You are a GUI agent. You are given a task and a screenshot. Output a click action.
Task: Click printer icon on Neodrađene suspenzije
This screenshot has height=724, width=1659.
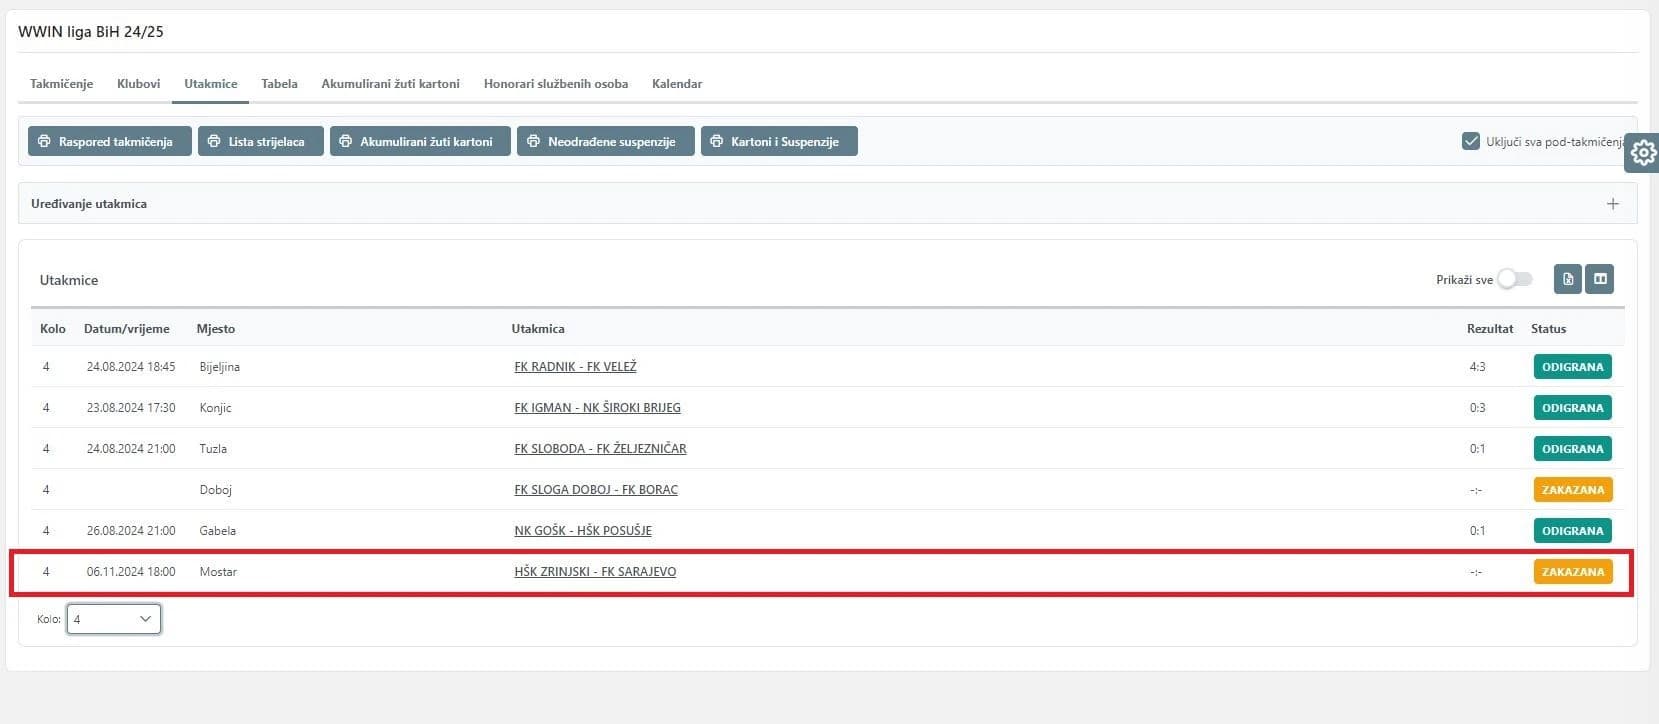[x=533, y=141]
